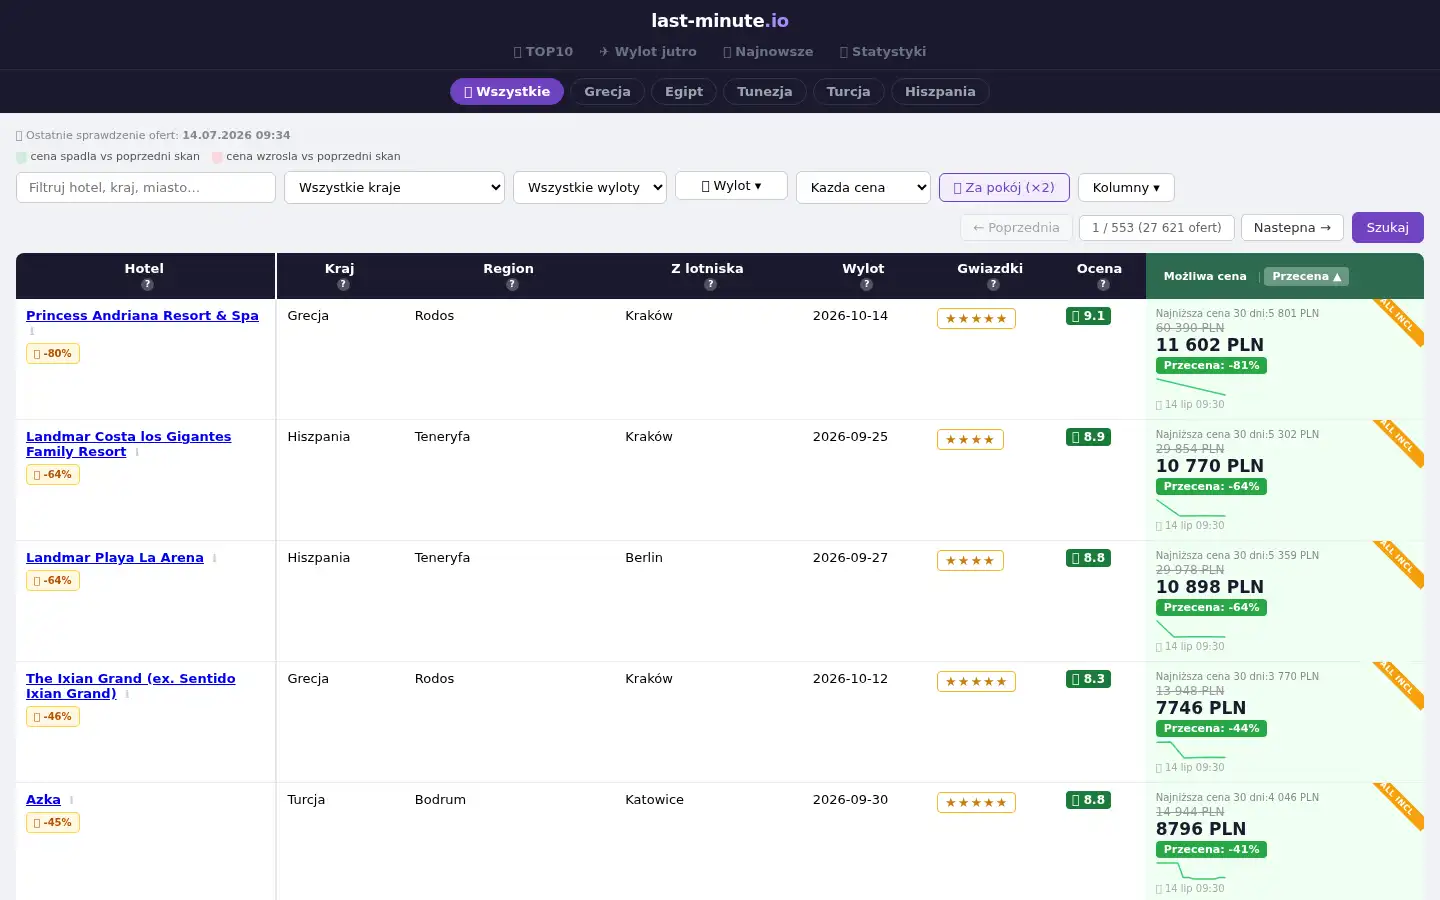Select the Hiszpania filter tab
The height and width of the screenshot is (900, 1440).
tap(940, 92)
